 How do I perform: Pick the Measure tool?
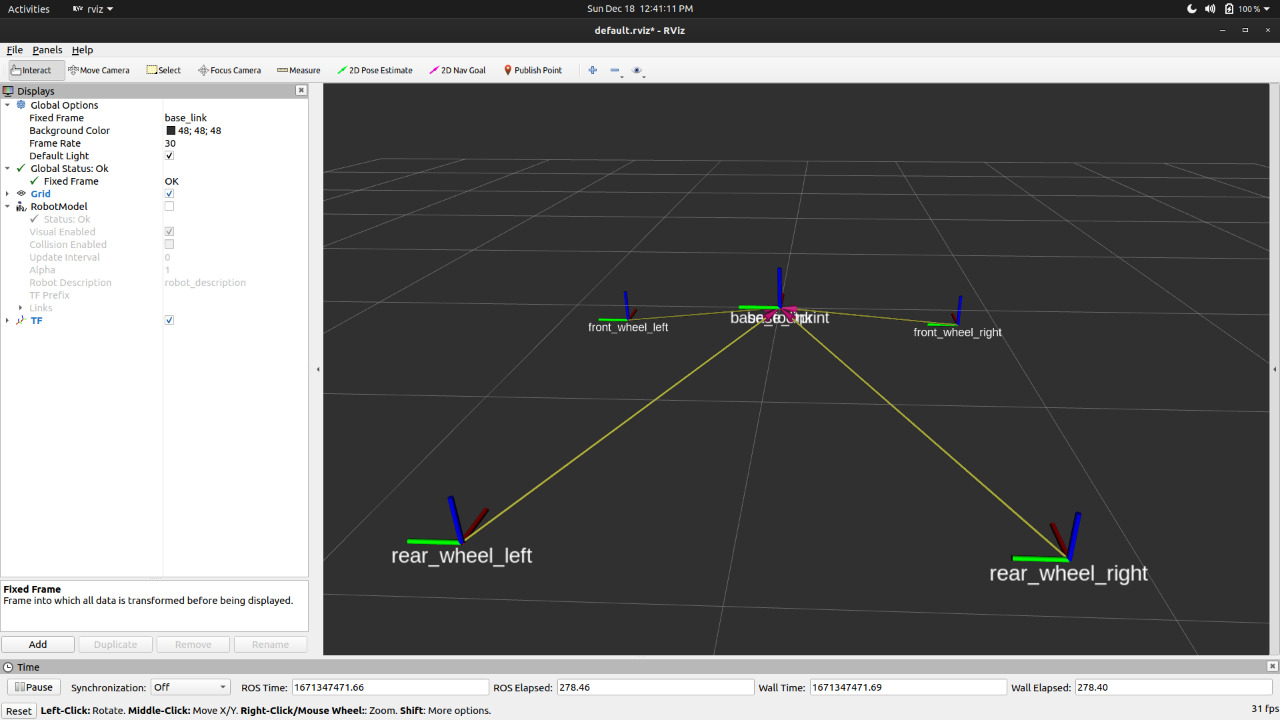[297, 70]
